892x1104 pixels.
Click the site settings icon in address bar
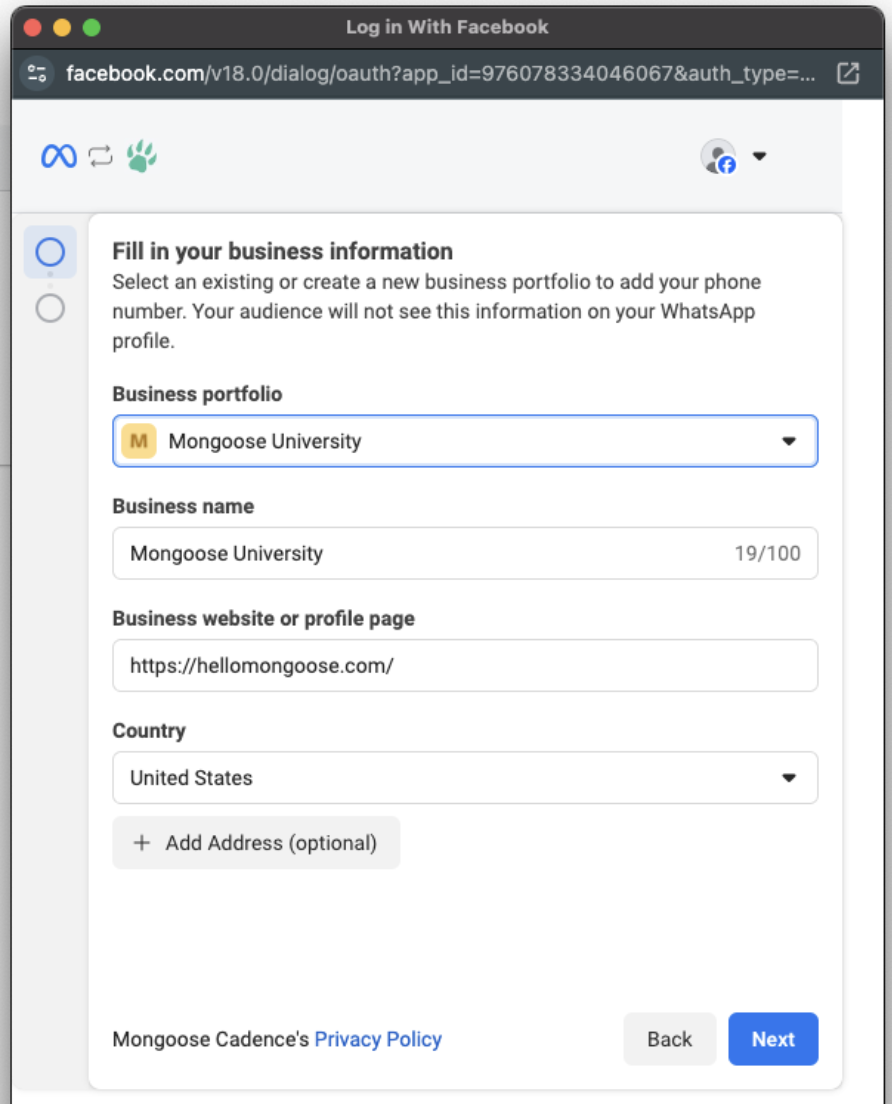point(38,73)
